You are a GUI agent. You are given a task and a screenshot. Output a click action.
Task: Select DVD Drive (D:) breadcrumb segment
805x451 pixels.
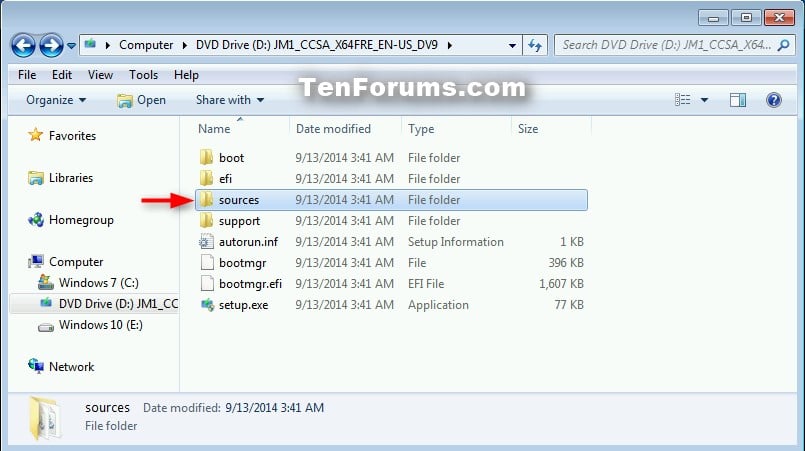[x=317, y=45]
